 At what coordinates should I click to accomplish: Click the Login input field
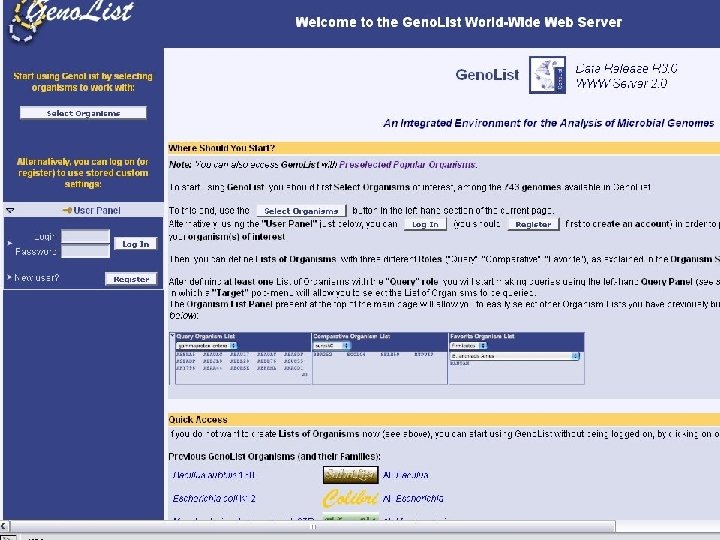click(85, 236)
